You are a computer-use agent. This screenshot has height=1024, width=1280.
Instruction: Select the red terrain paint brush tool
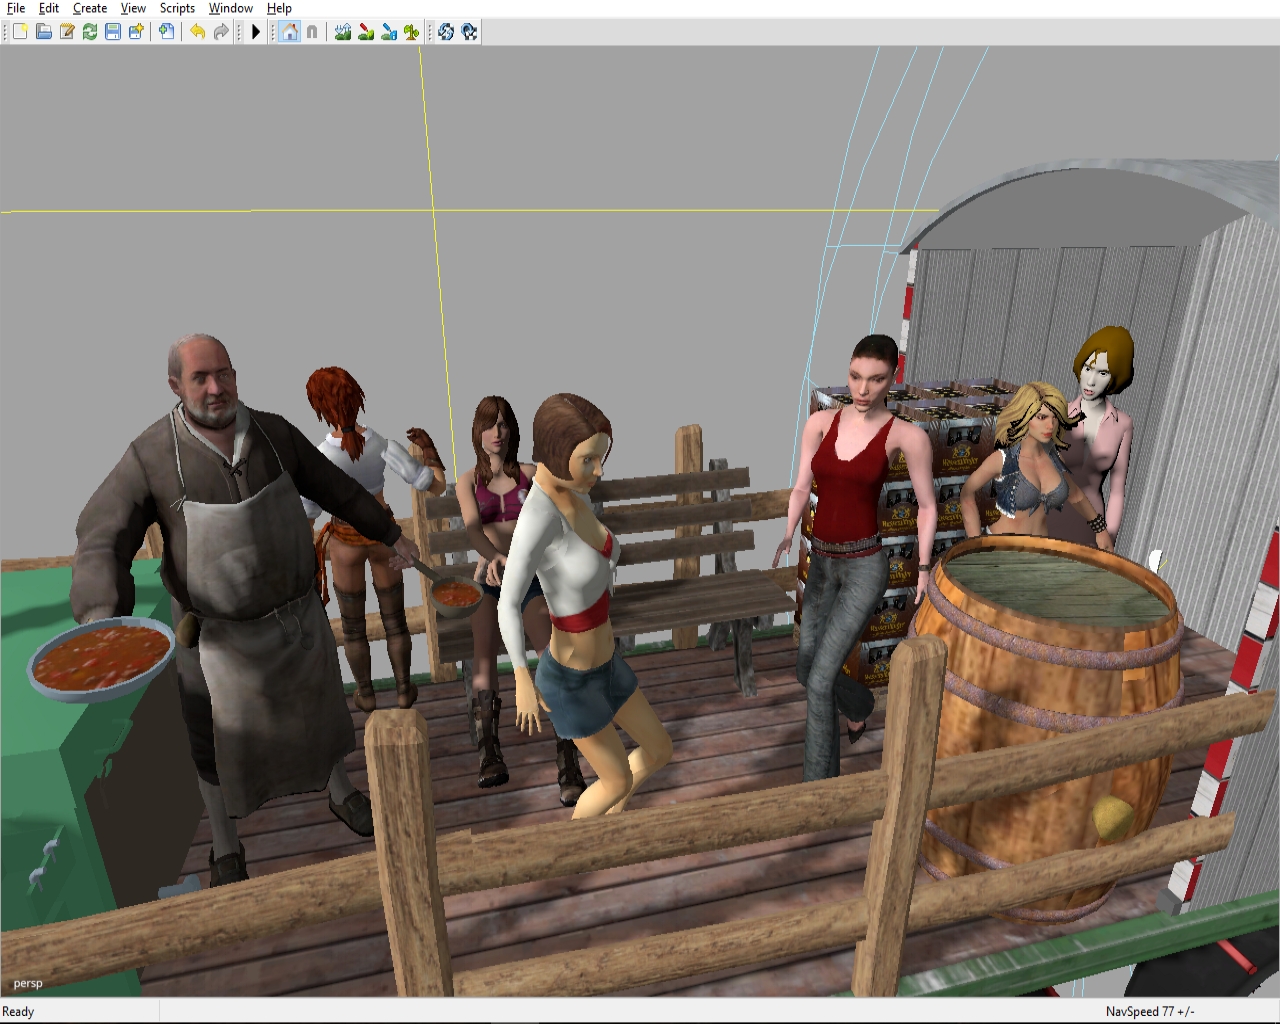[366, 32]
